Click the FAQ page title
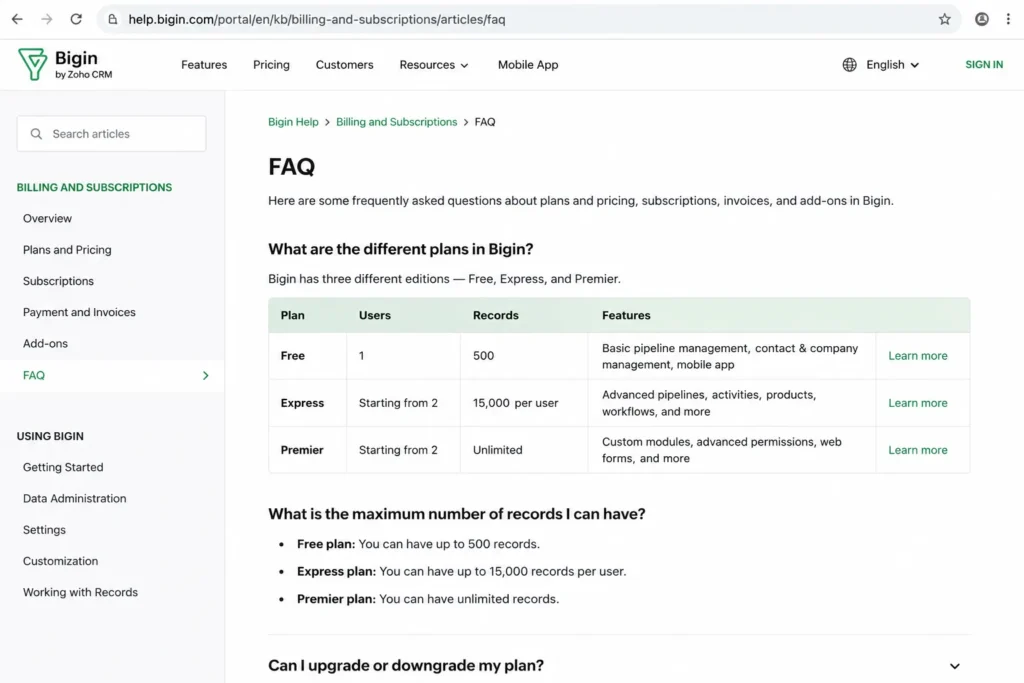The image size is (1024, 683). [x=291, y=167]
